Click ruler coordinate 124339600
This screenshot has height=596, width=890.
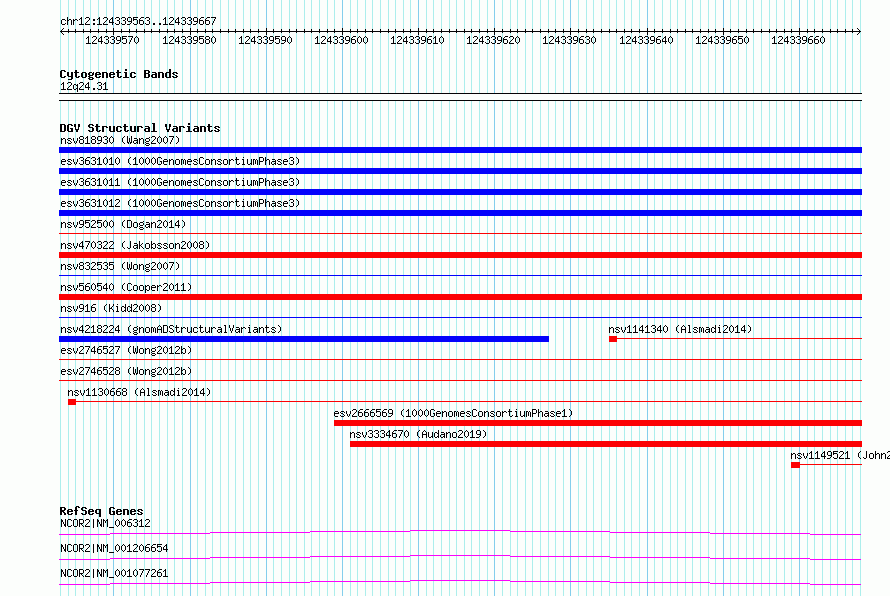click(x=341, y=40)
